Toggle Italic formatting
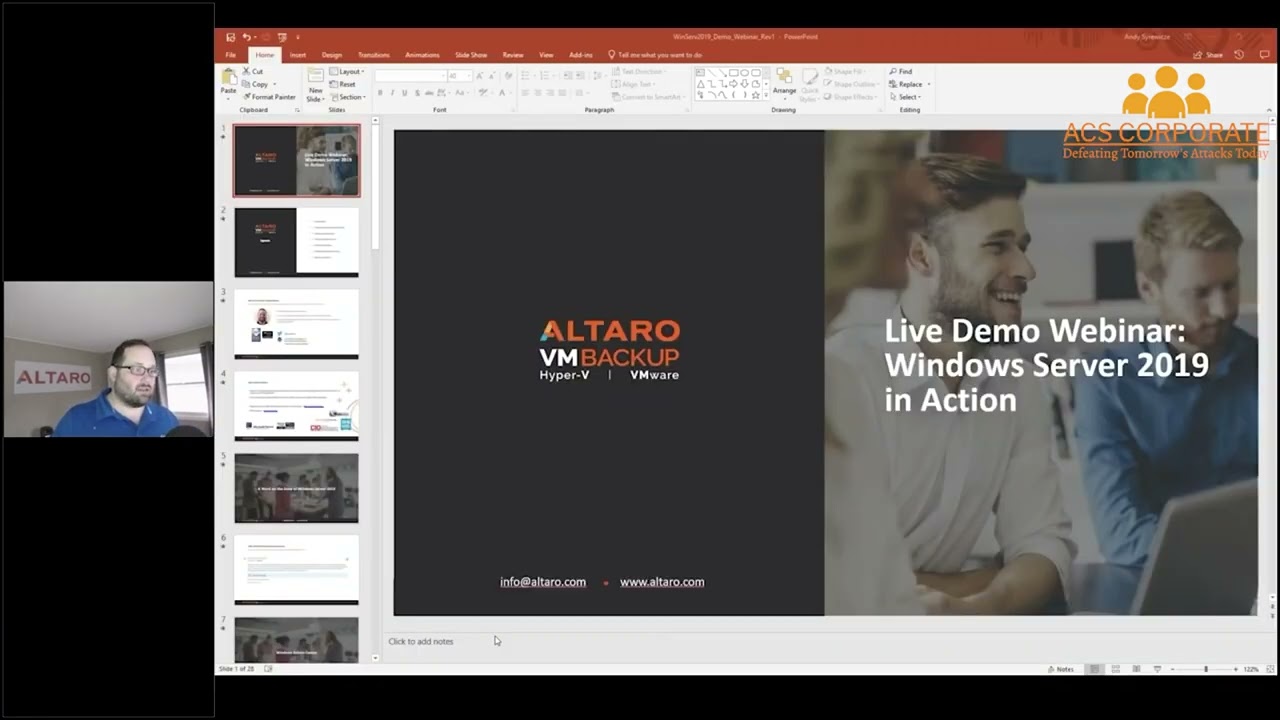The height and width of the screenshot is (720, 1280). coord(392,93)
